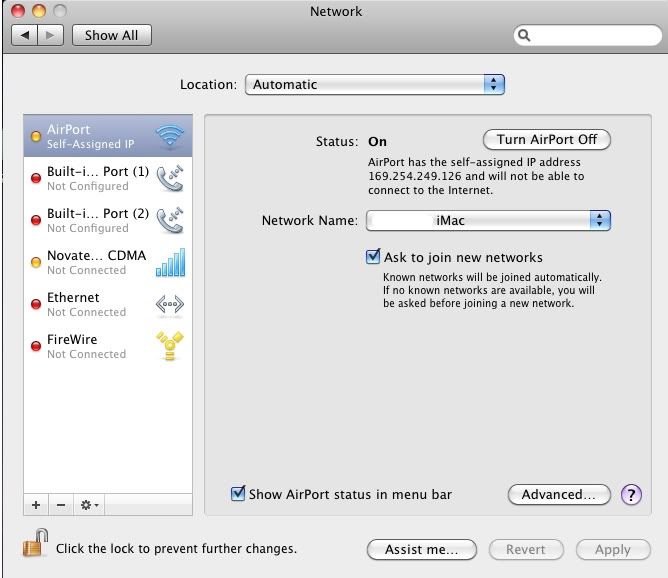Click the Ethernet arrows icon
Screen dimensions: 668x578
[170, 304]
